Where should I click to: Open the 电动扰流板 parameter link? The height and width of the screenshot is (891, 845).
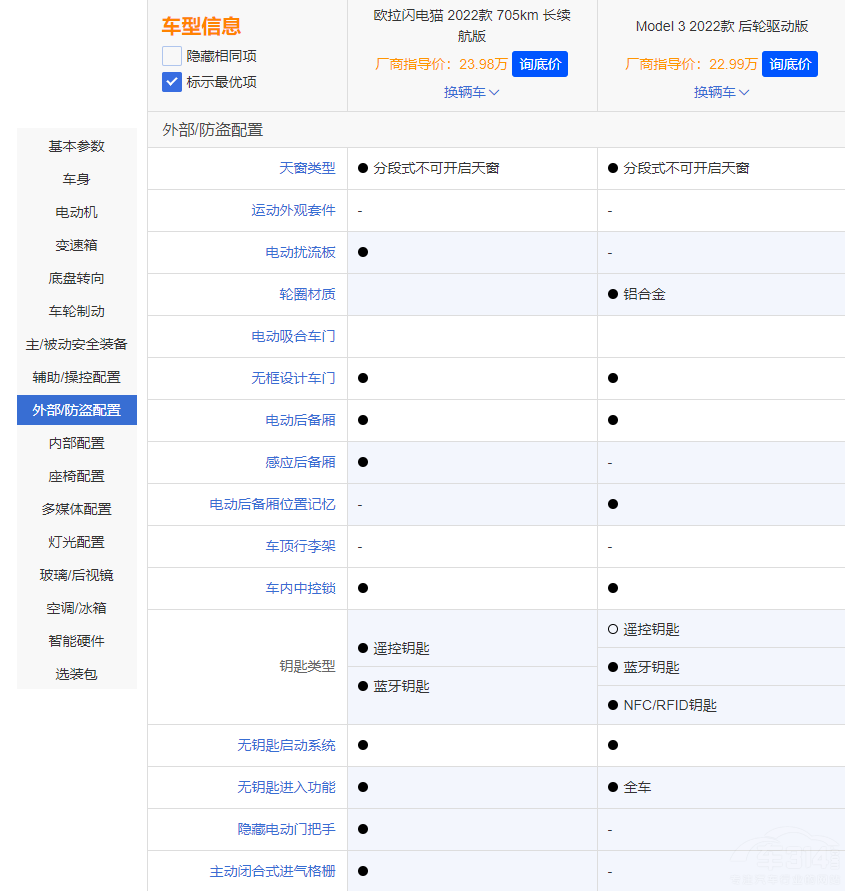[300, 252]
